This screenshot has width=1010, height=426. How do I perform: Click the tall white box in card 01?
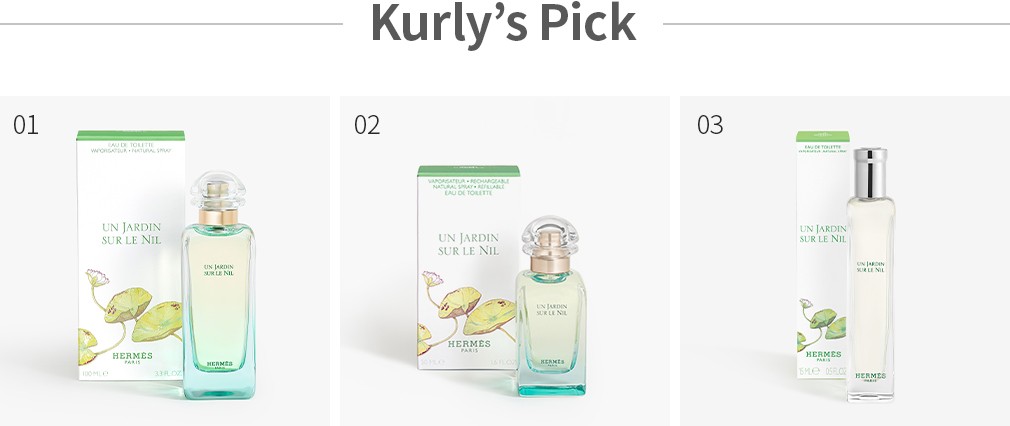click(x=131, y=255)
